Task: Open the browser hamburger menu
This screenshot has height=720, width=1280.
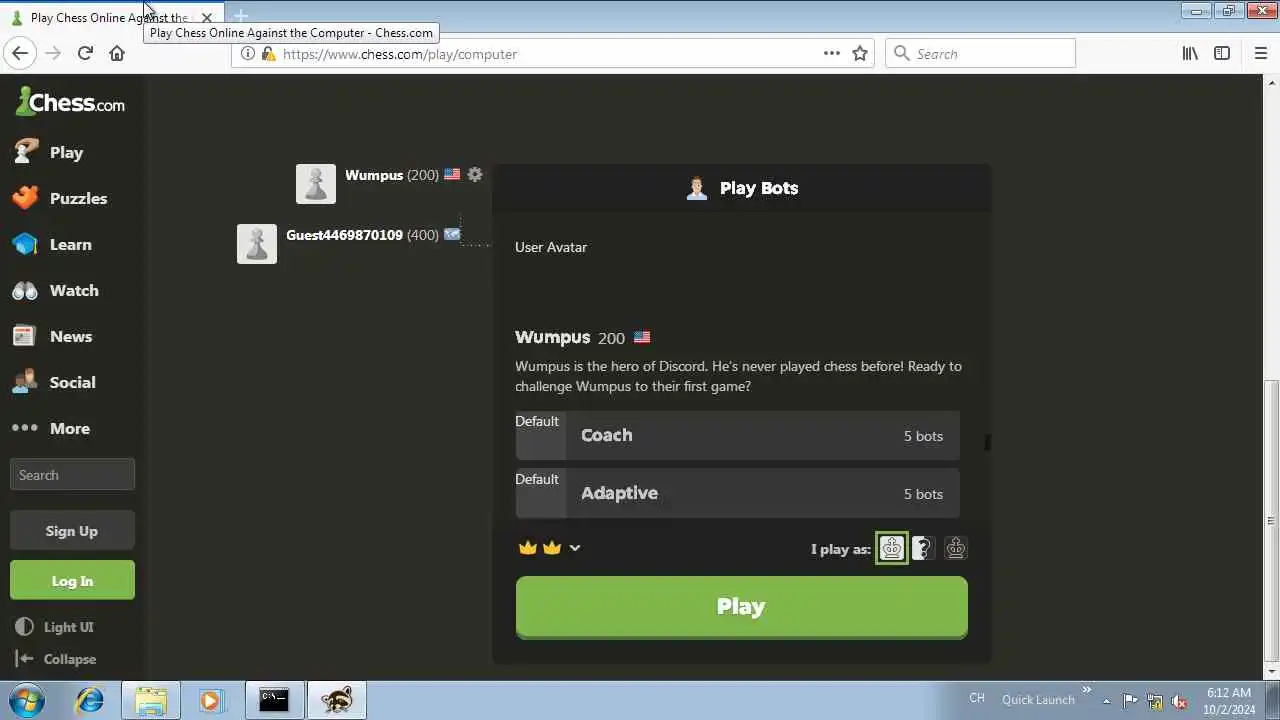Action: pos(1260,54)
